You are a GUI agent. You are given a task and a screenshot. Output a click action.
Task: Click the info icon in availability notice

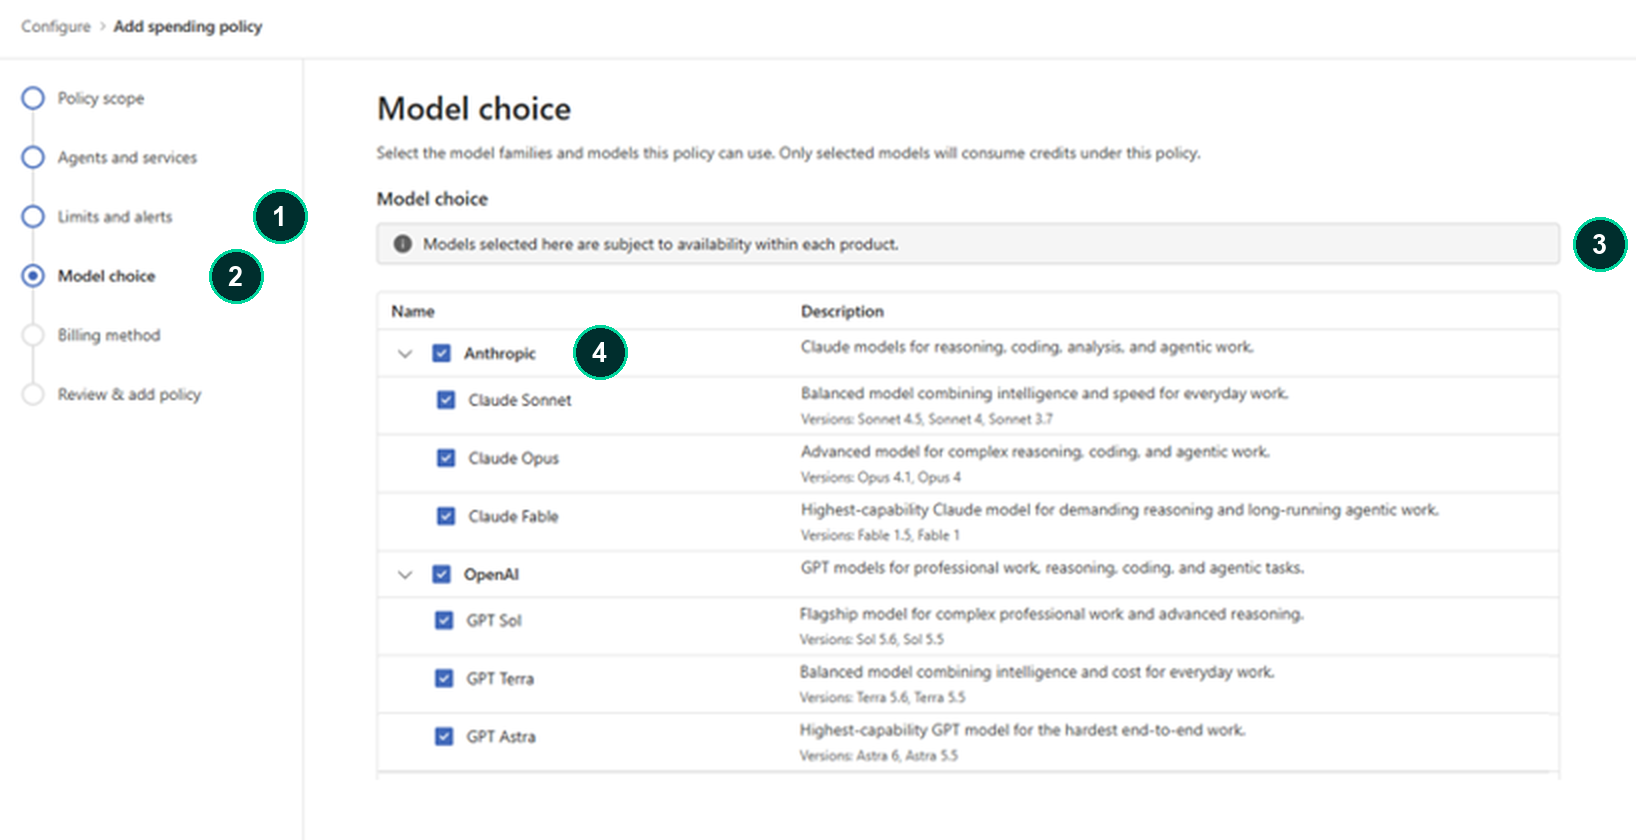tap(402, 244)
